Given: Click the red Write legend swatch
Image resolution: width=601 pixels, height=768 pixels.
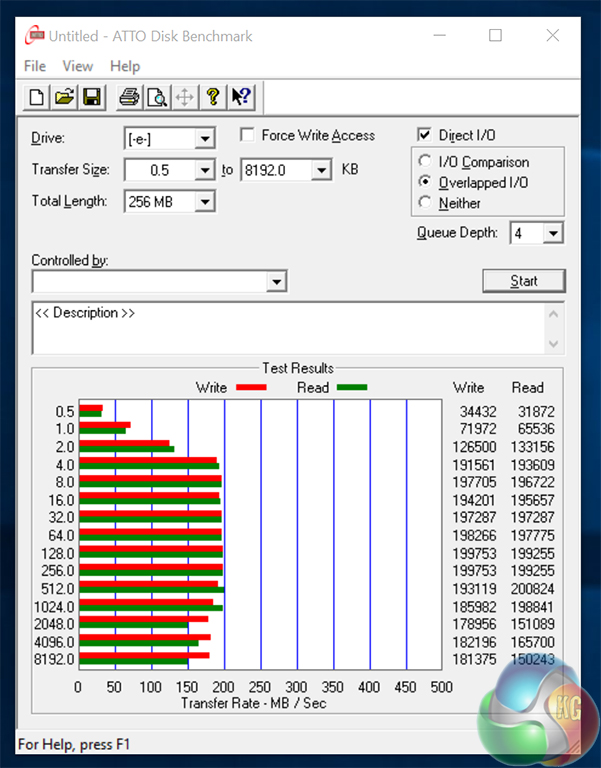Looking at the screenshot, I should 251,387.
